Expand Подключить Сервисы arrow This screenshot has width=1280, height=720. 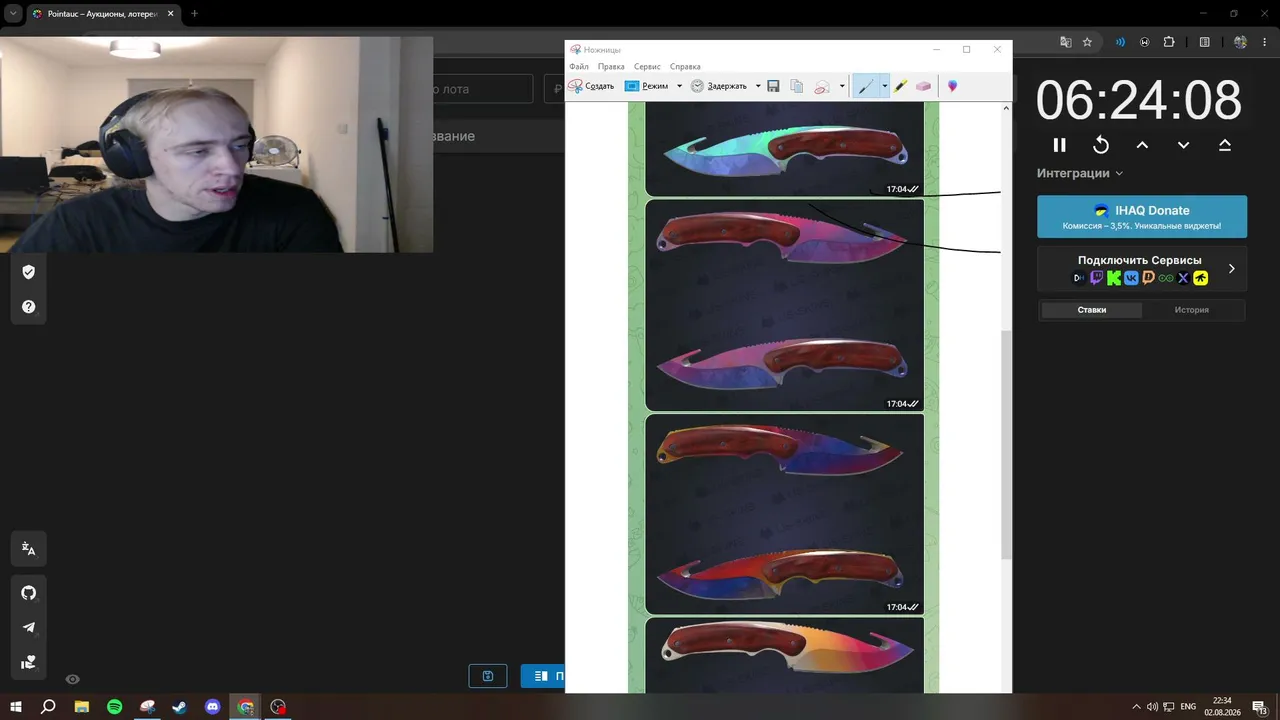tap(1231, 268)
